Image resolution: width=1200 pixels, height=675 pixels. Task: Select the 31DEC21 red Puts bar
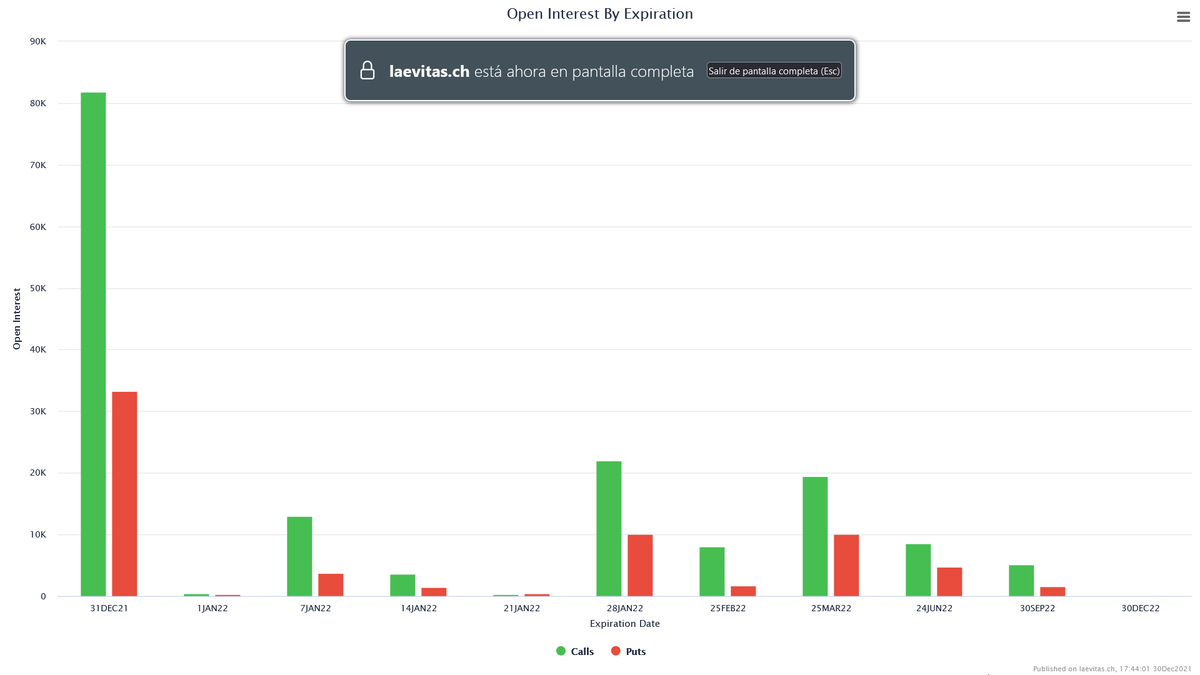coord(124,494)
